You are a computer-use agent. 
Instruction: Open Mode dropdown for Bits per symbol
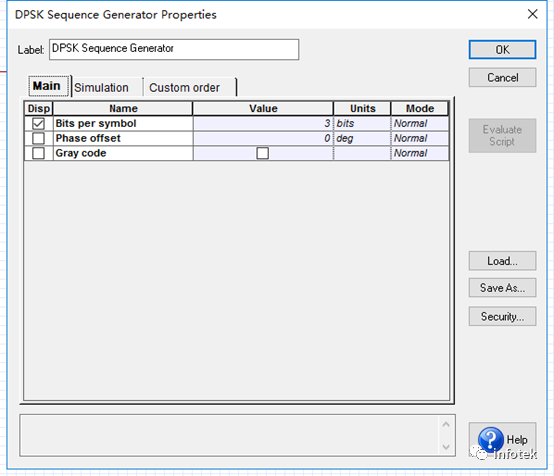(x=420, y=123)
